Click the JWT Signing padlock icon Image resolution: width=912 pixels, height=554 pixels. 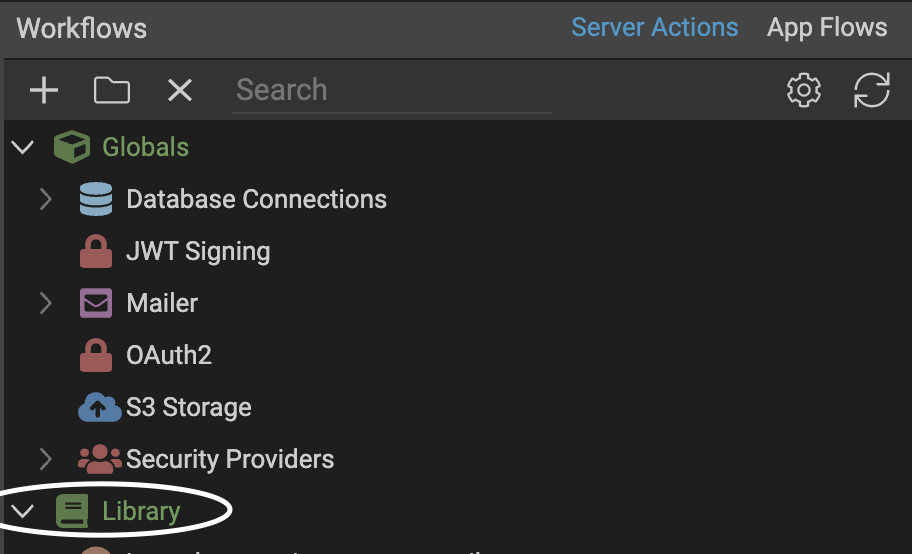pyautogui.click(x=96, y=251)
